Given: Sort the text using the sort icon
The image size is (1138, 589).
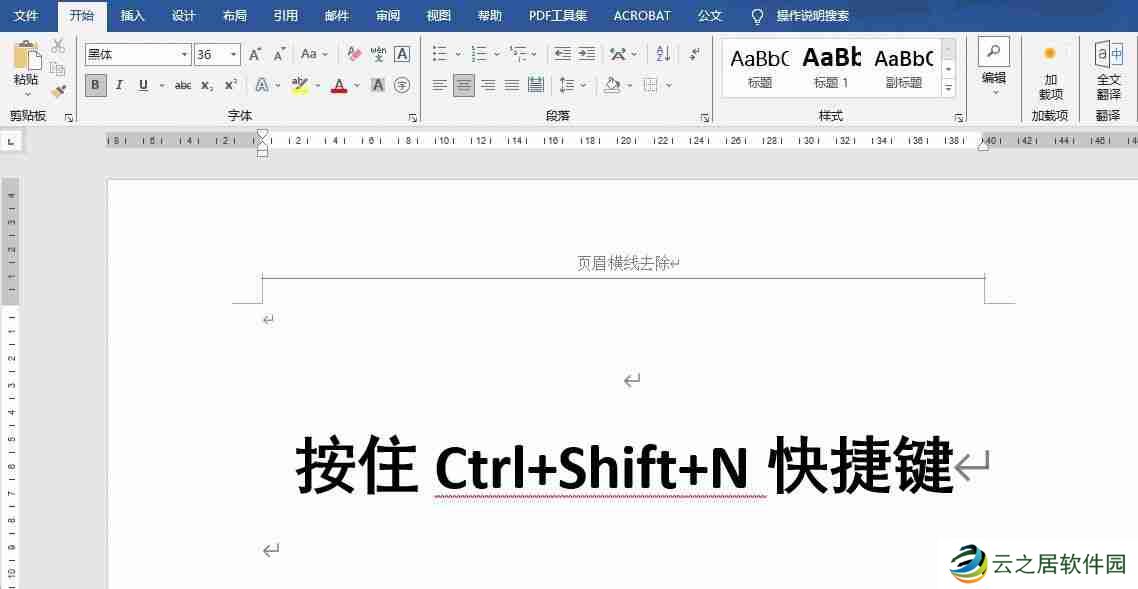Looking at the screenshot, I should [x=662, y=53].
